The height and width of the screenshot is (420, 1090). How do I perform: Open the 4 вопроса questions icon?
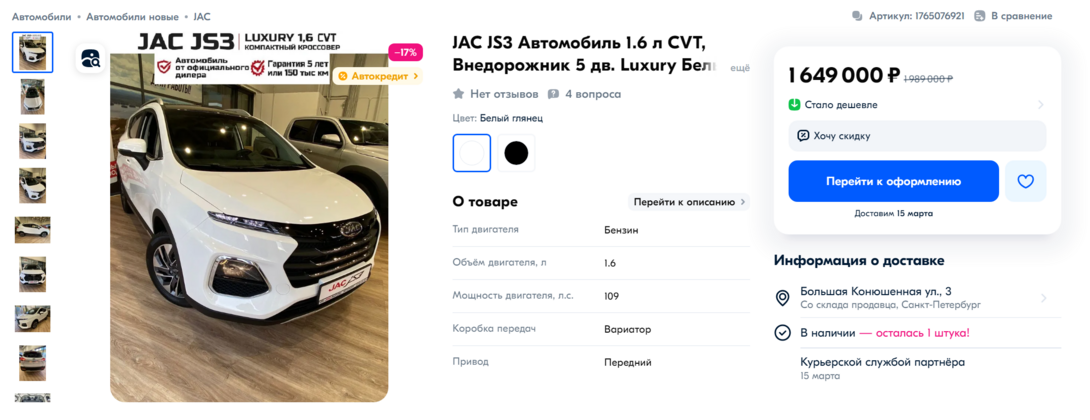[553, 94]
